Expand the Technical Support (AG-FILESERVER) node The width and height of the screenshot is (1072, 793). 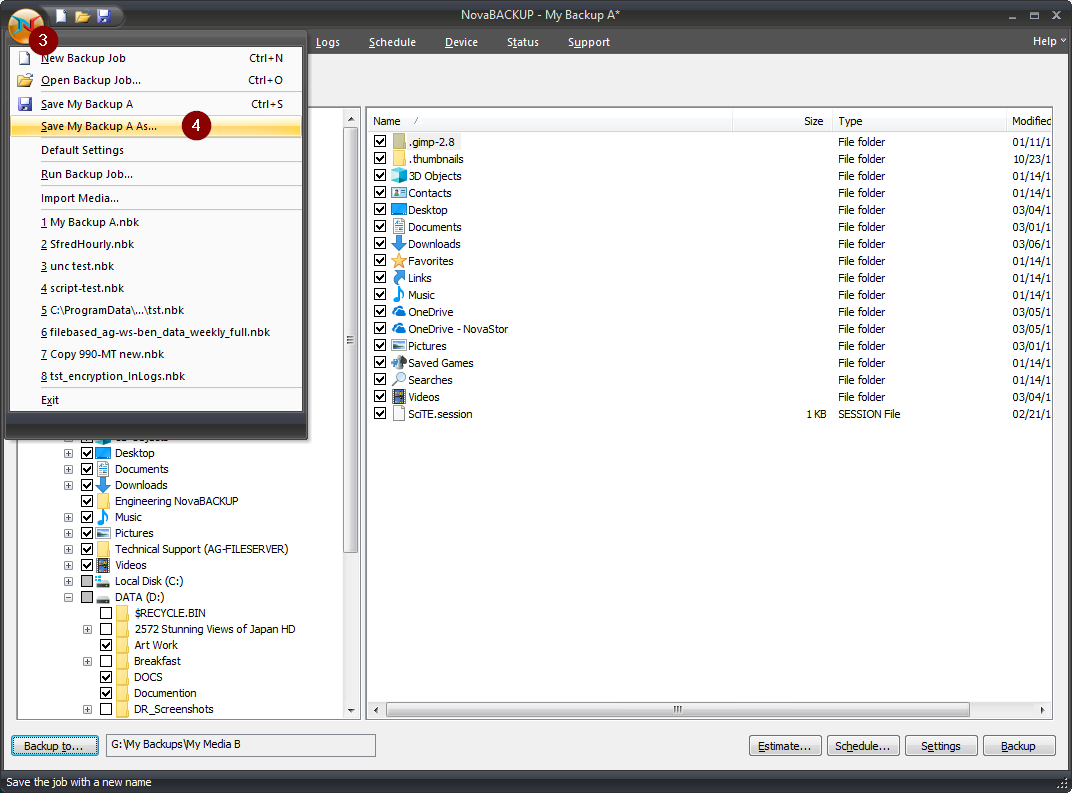pyautogui.click(x=68, y=550)
